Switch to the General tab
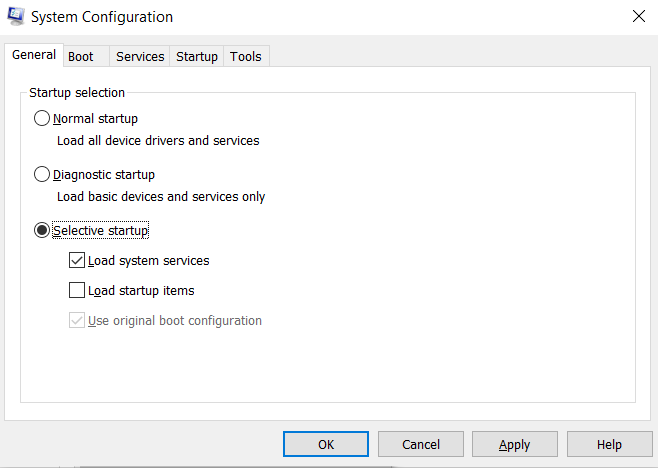The image size is (658, 468). (34, 55)
